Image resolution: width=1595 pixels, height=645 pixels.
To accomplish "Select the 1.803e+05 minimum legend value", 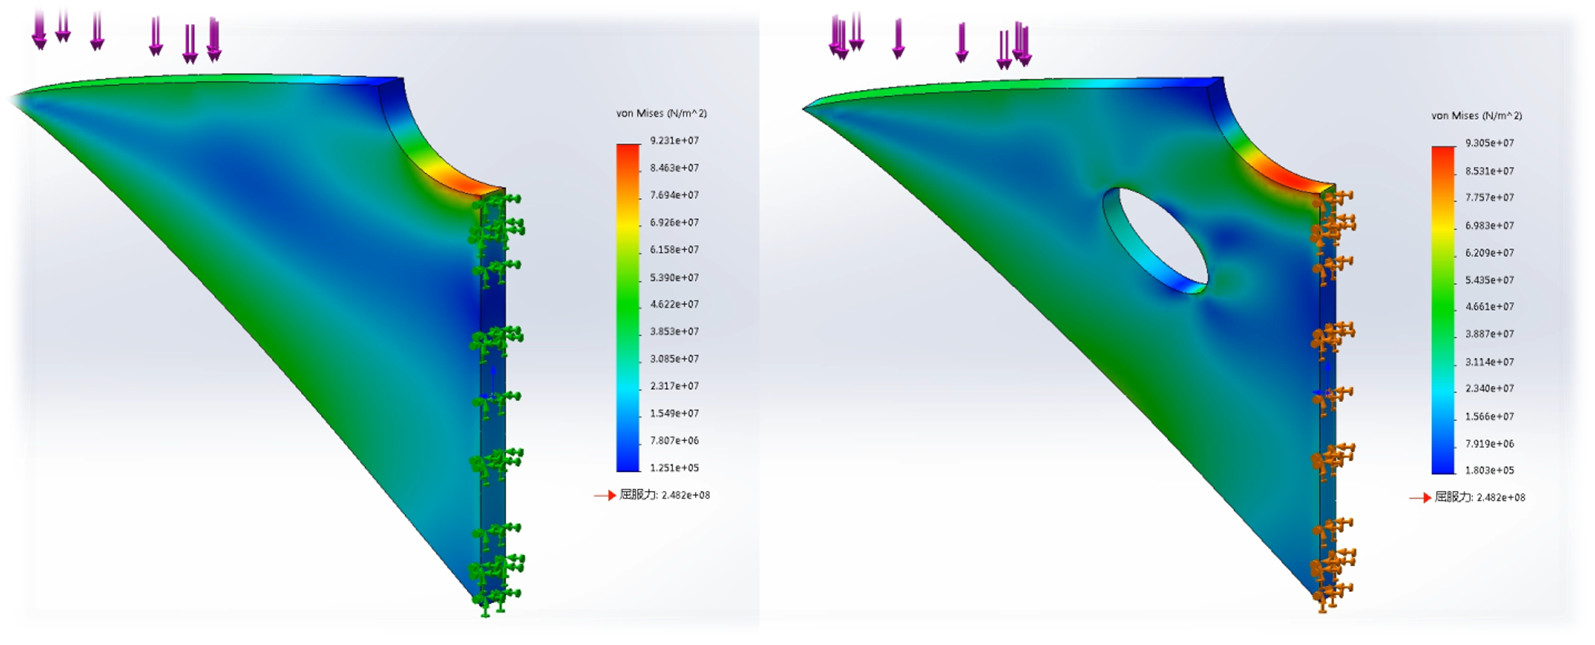I will (x=1489, y=470).
